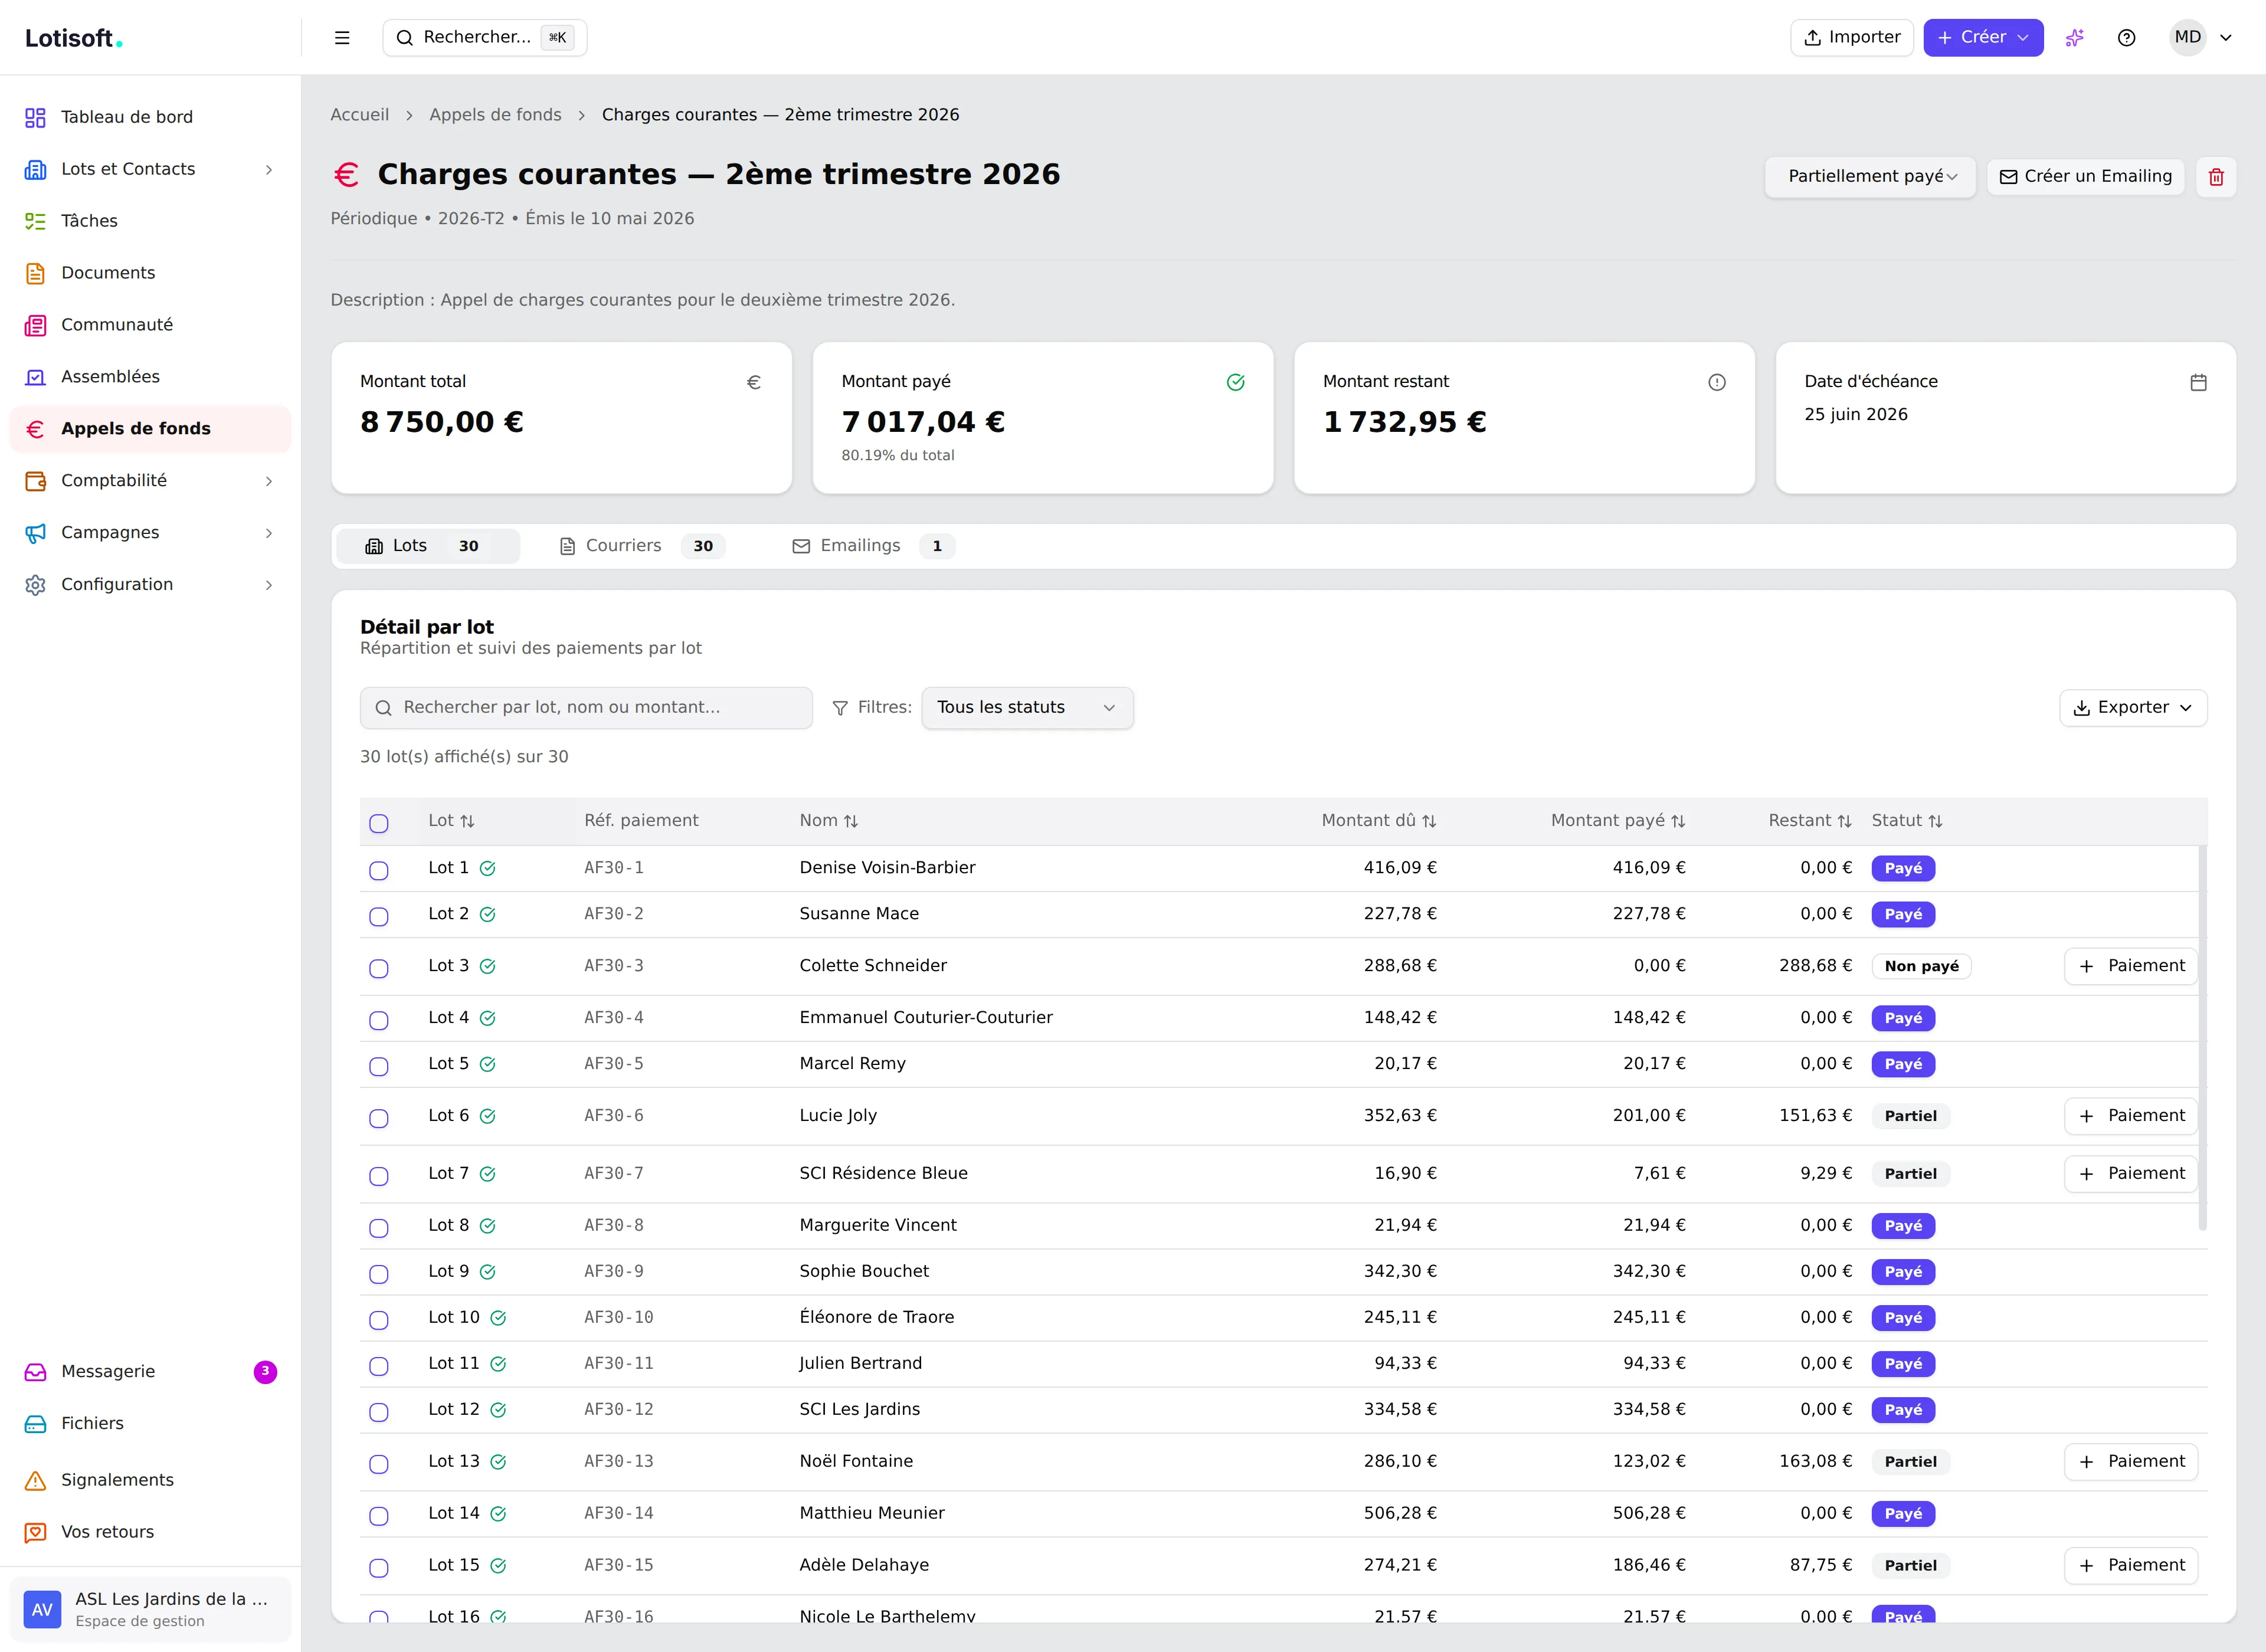The image size is (2266, 1652).
Task: Click the Assemblées sidebar icon
Action: coord(35,378)
